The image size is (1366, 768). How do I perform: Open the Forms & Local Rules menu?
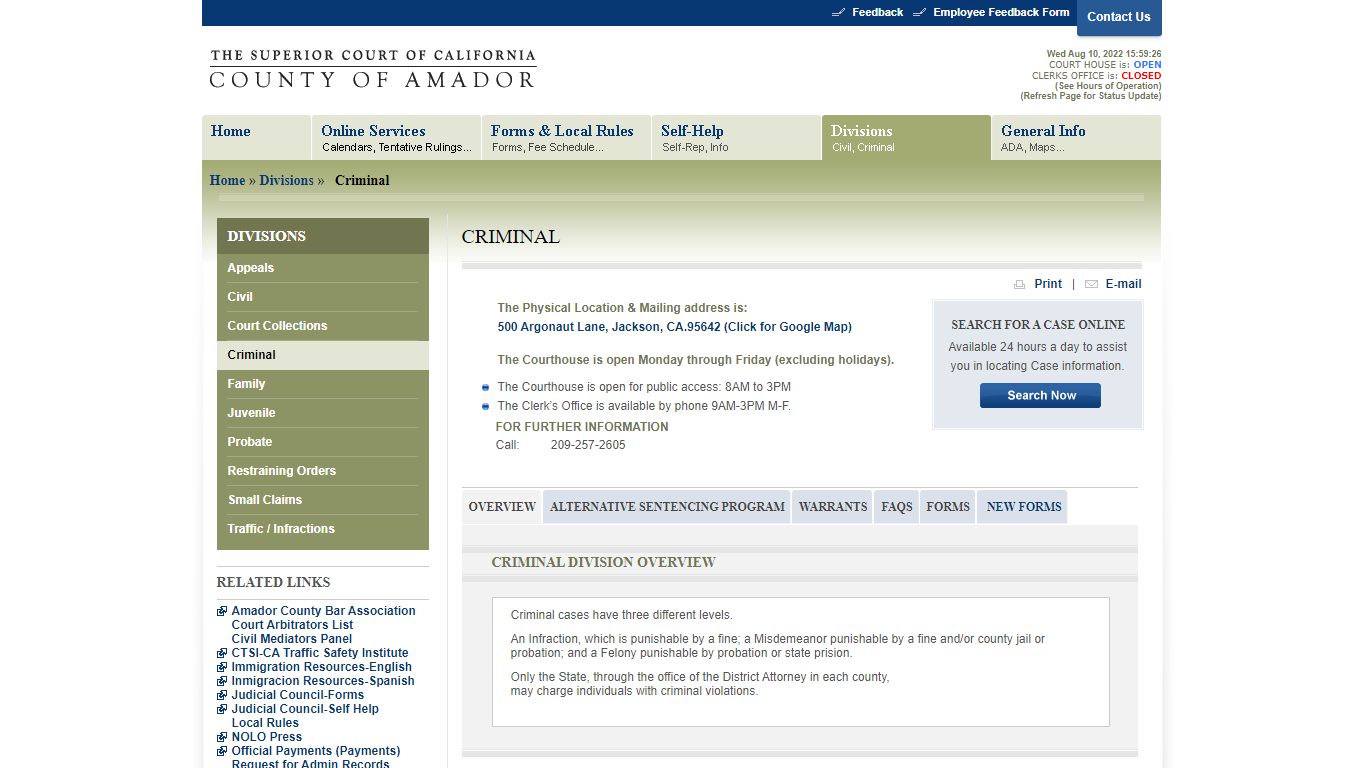[566, 138]
